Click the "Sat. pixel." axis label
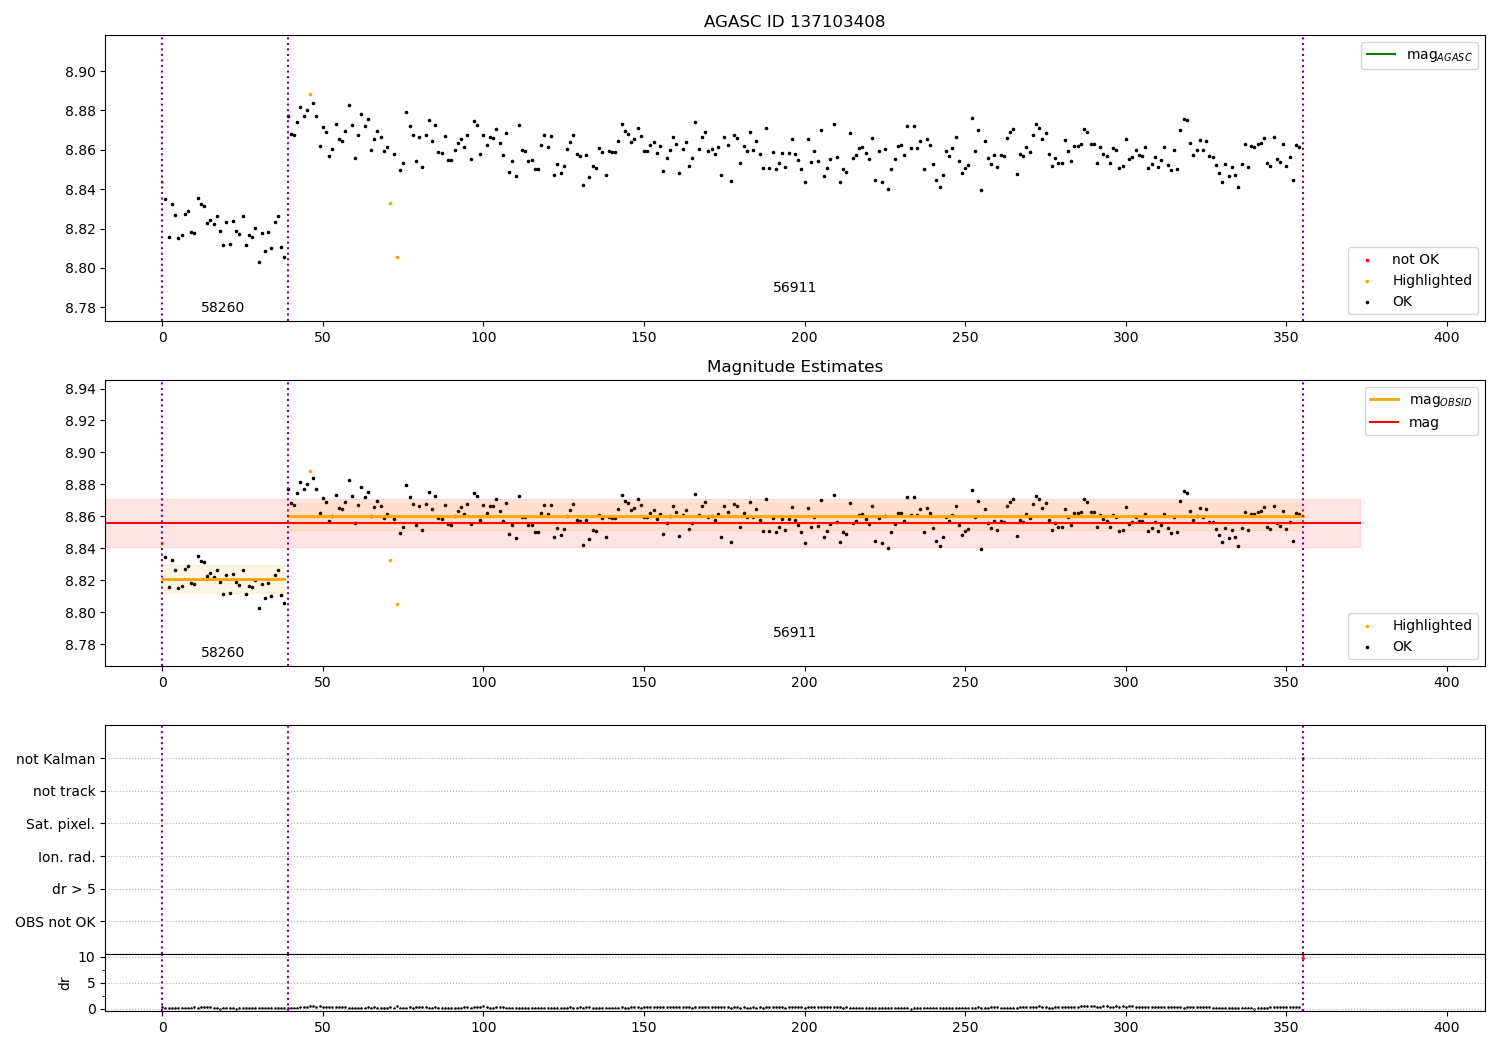 pyautogui.click(x=61, y=825)
